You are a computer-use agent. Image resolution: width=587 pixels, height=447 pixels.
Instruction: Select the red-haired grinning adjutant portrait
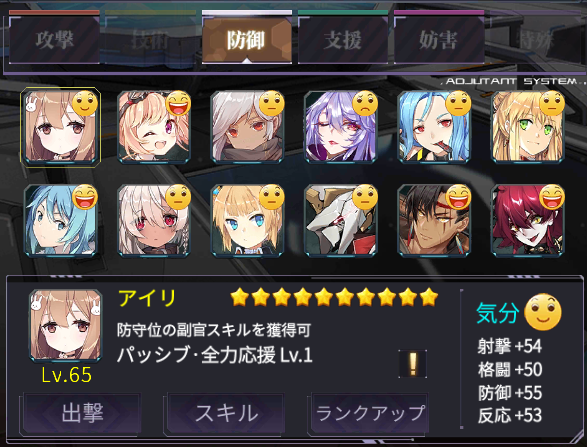pos(528,221)
